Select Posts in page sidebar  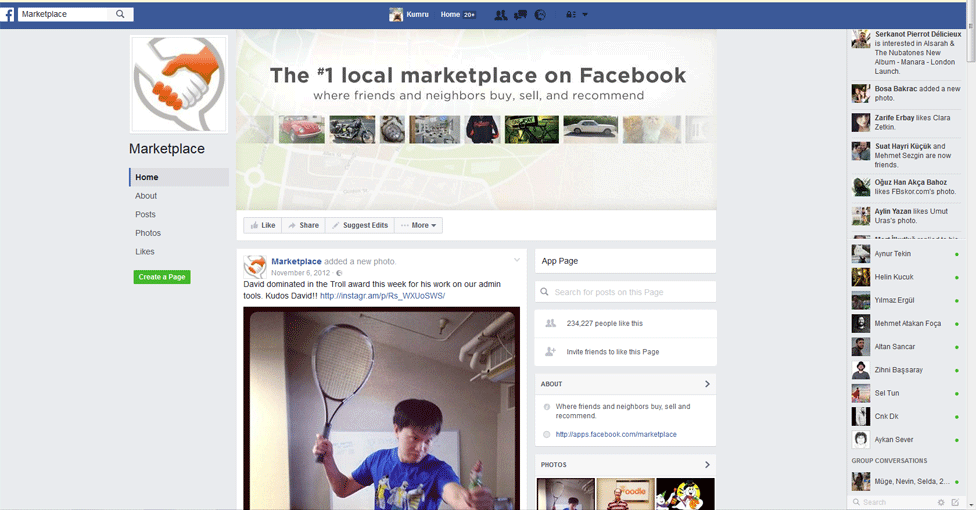[145, 214]
